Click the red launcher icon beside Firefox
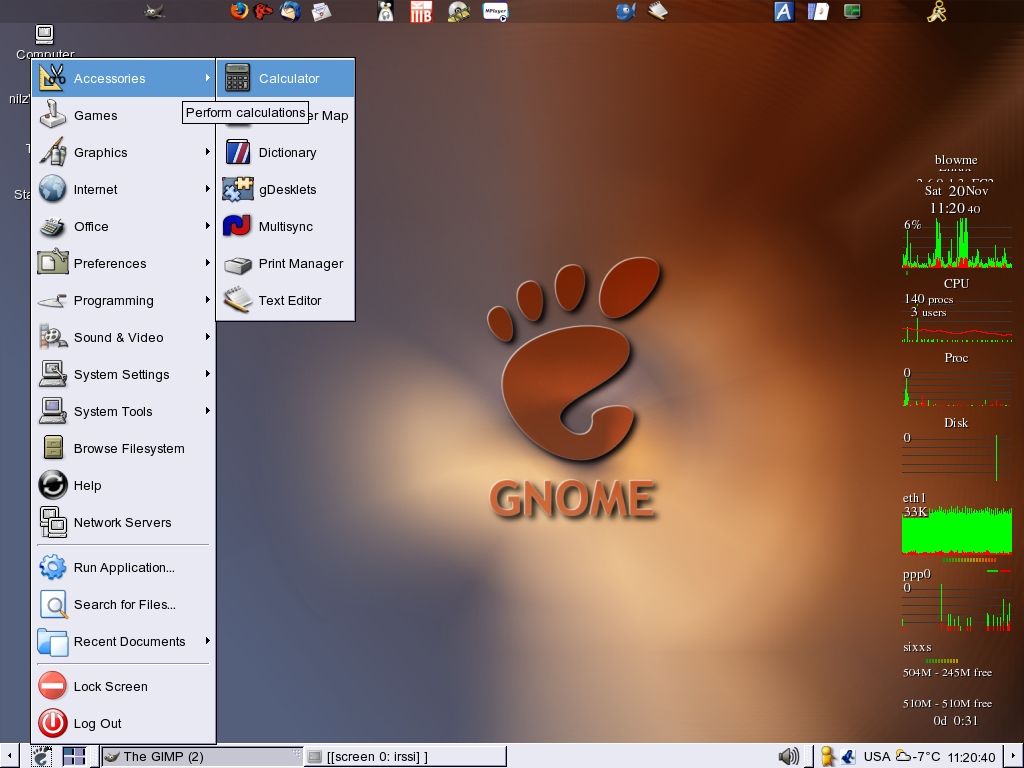This screenshot has width=1024, height=768. click(263, 11)
